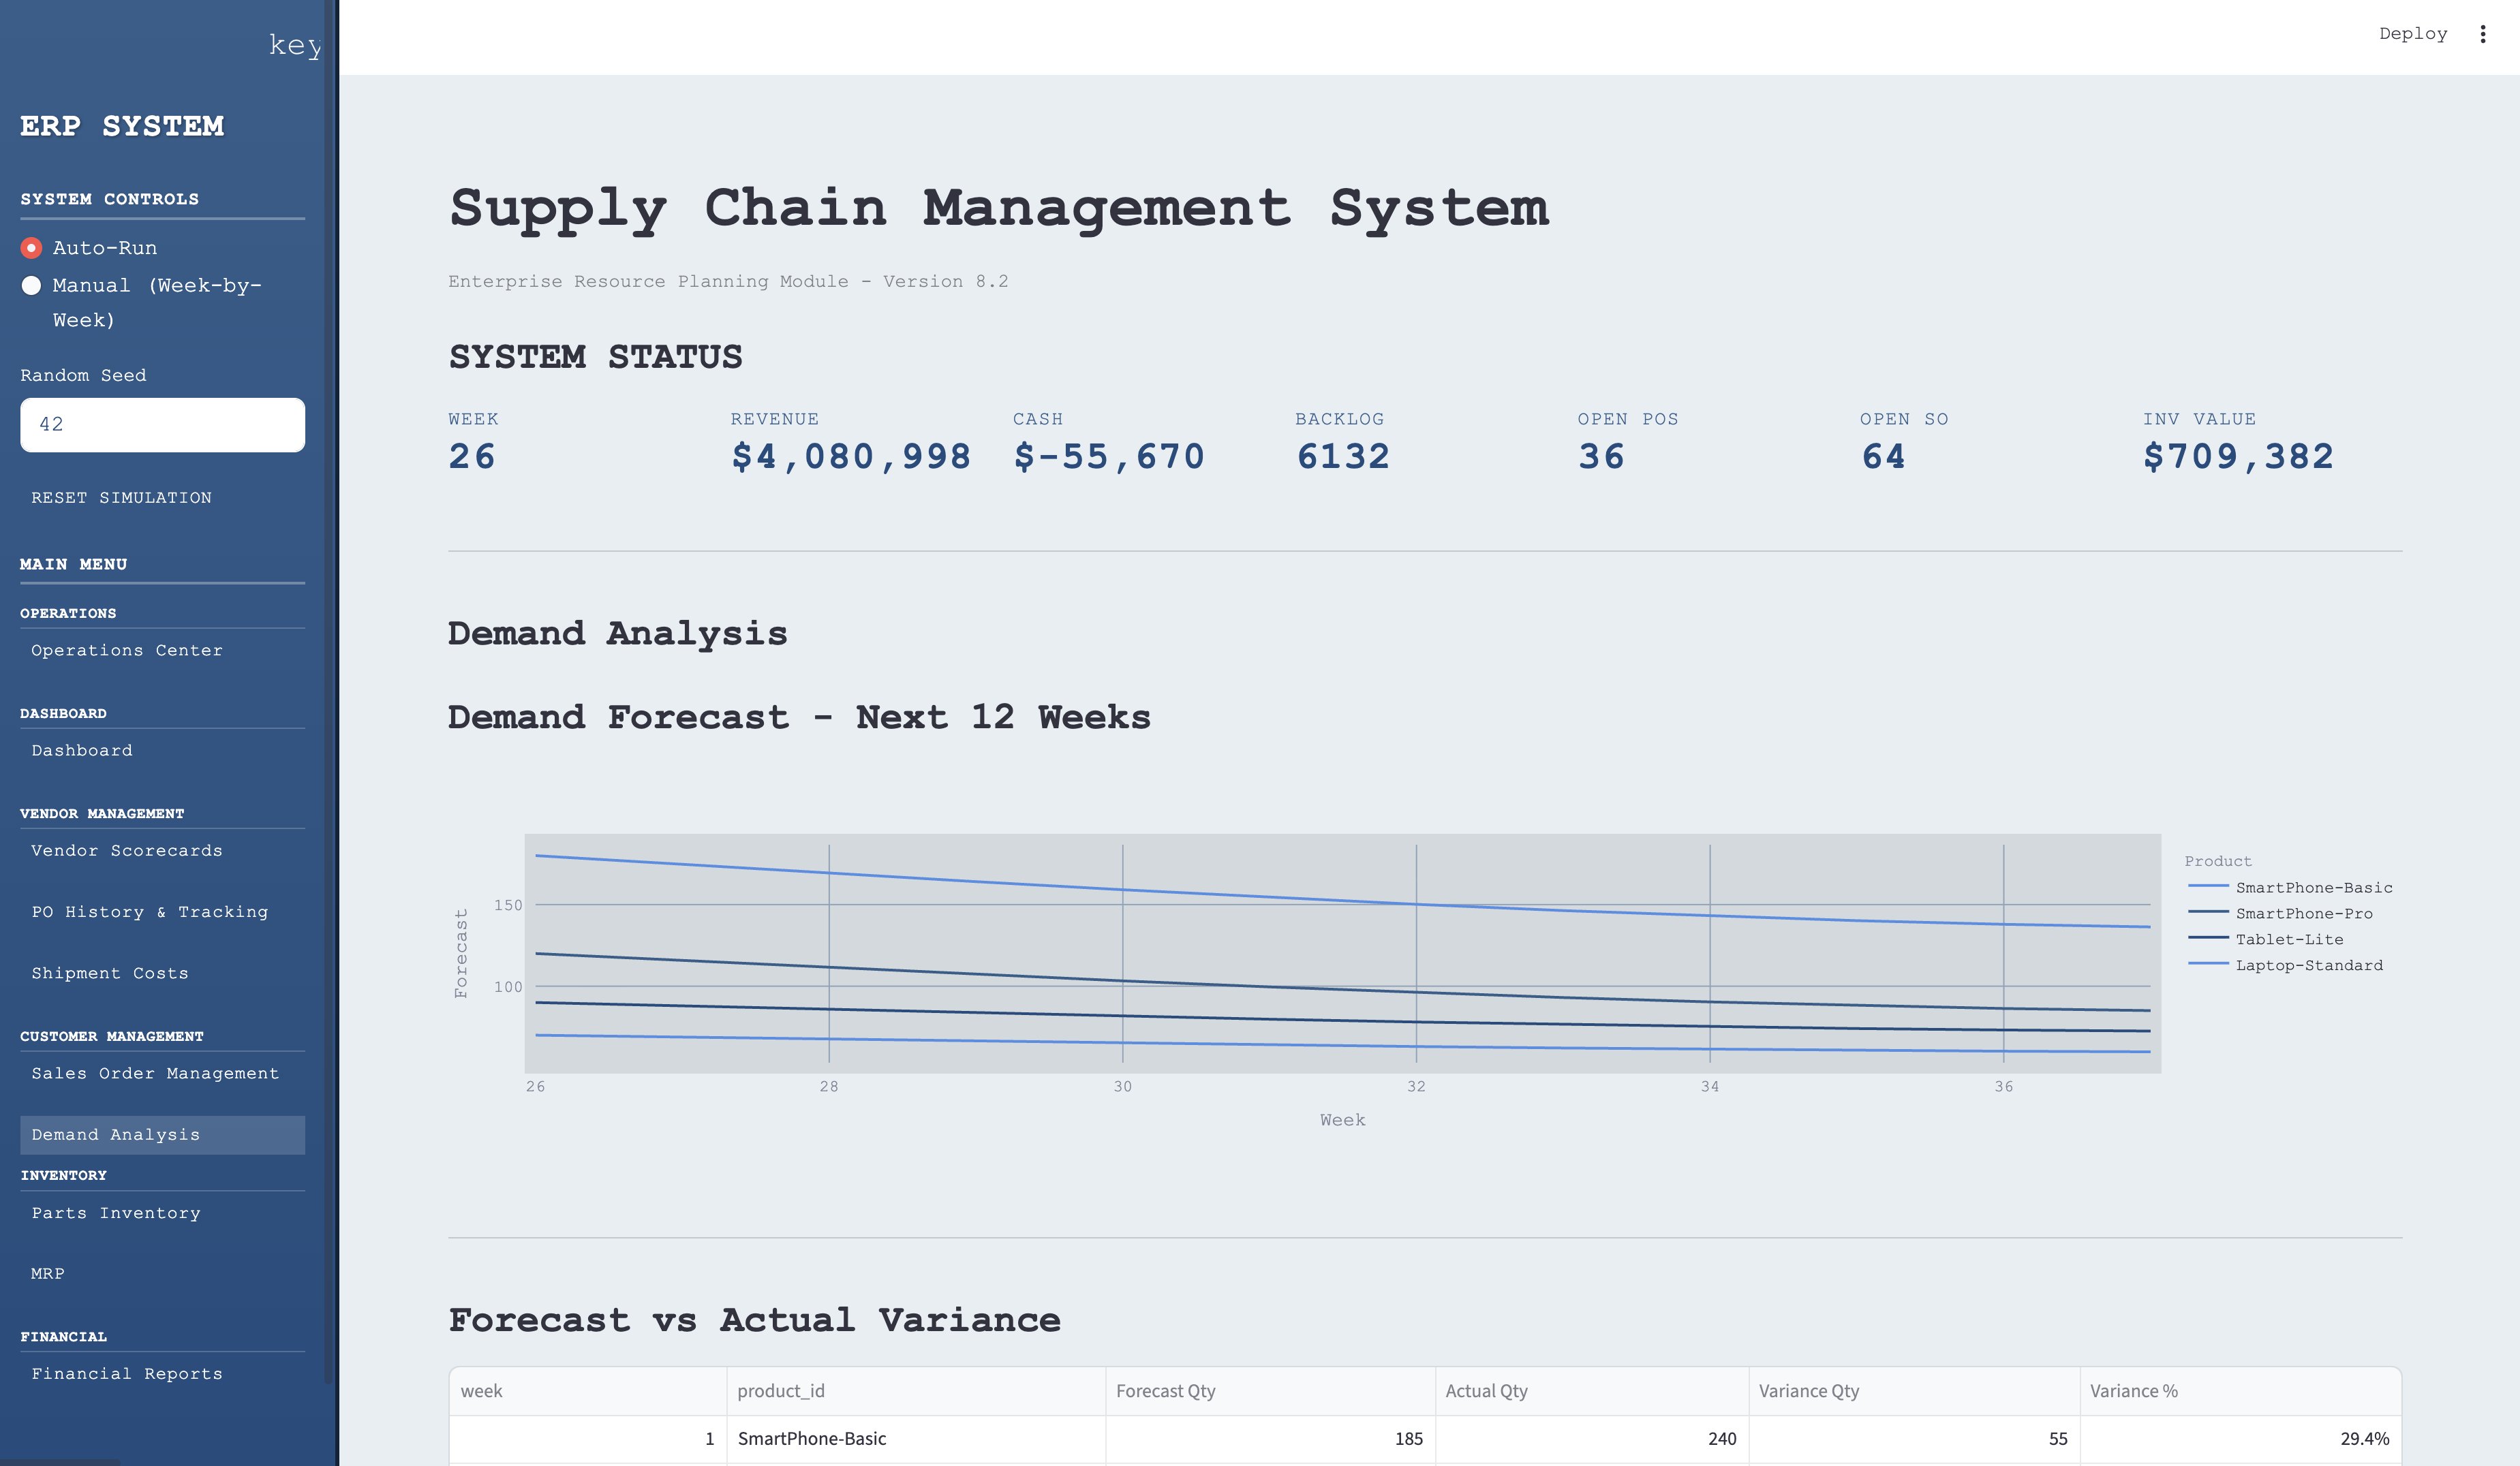The width and height of the screenshot is (2520, 1466).
Task: Open Vendor Scorecards
Action: pyautogui.click(x=127, y=851)
